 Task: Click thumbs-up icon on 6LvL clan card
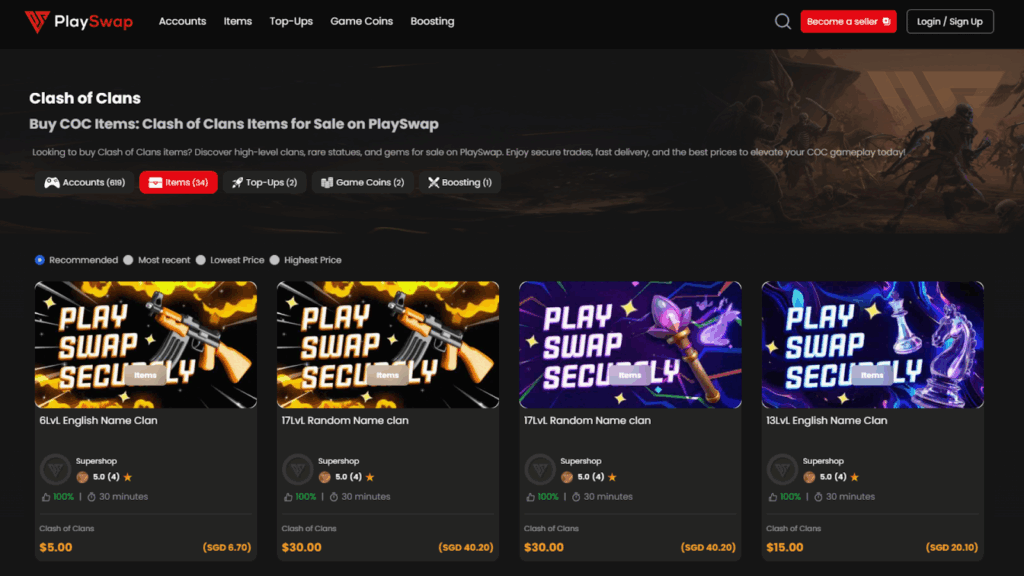point(46,497)
